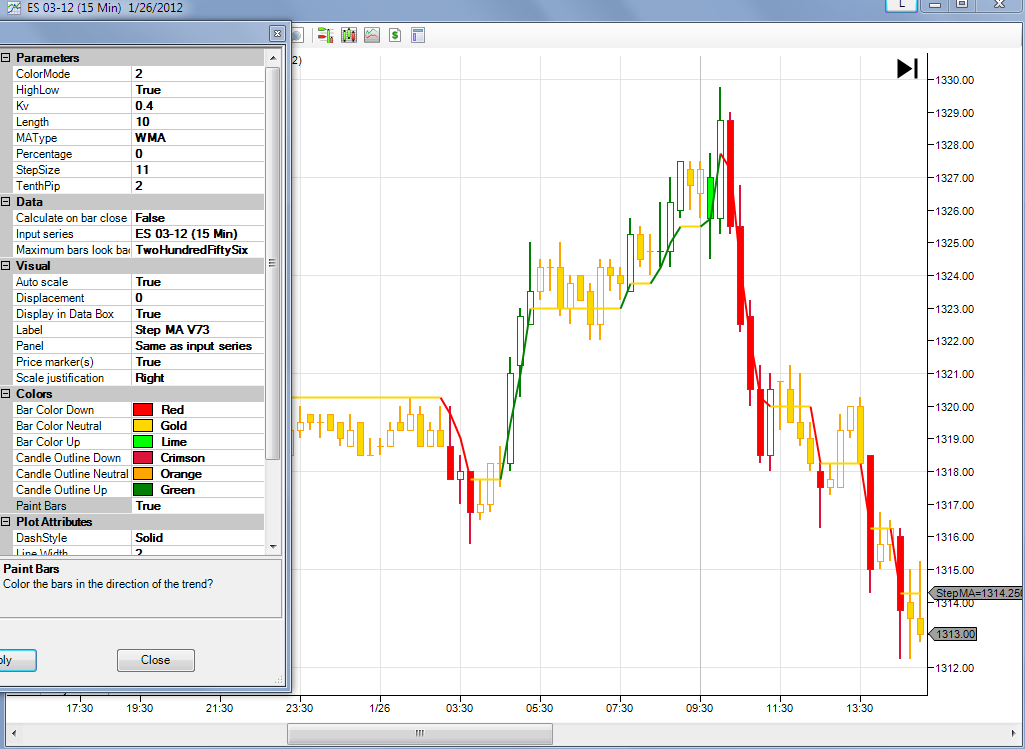Click 1313.00 last price marker
Image resolution: width=1025 pixels, height=749 pixels.
click(x=953, y=634)
